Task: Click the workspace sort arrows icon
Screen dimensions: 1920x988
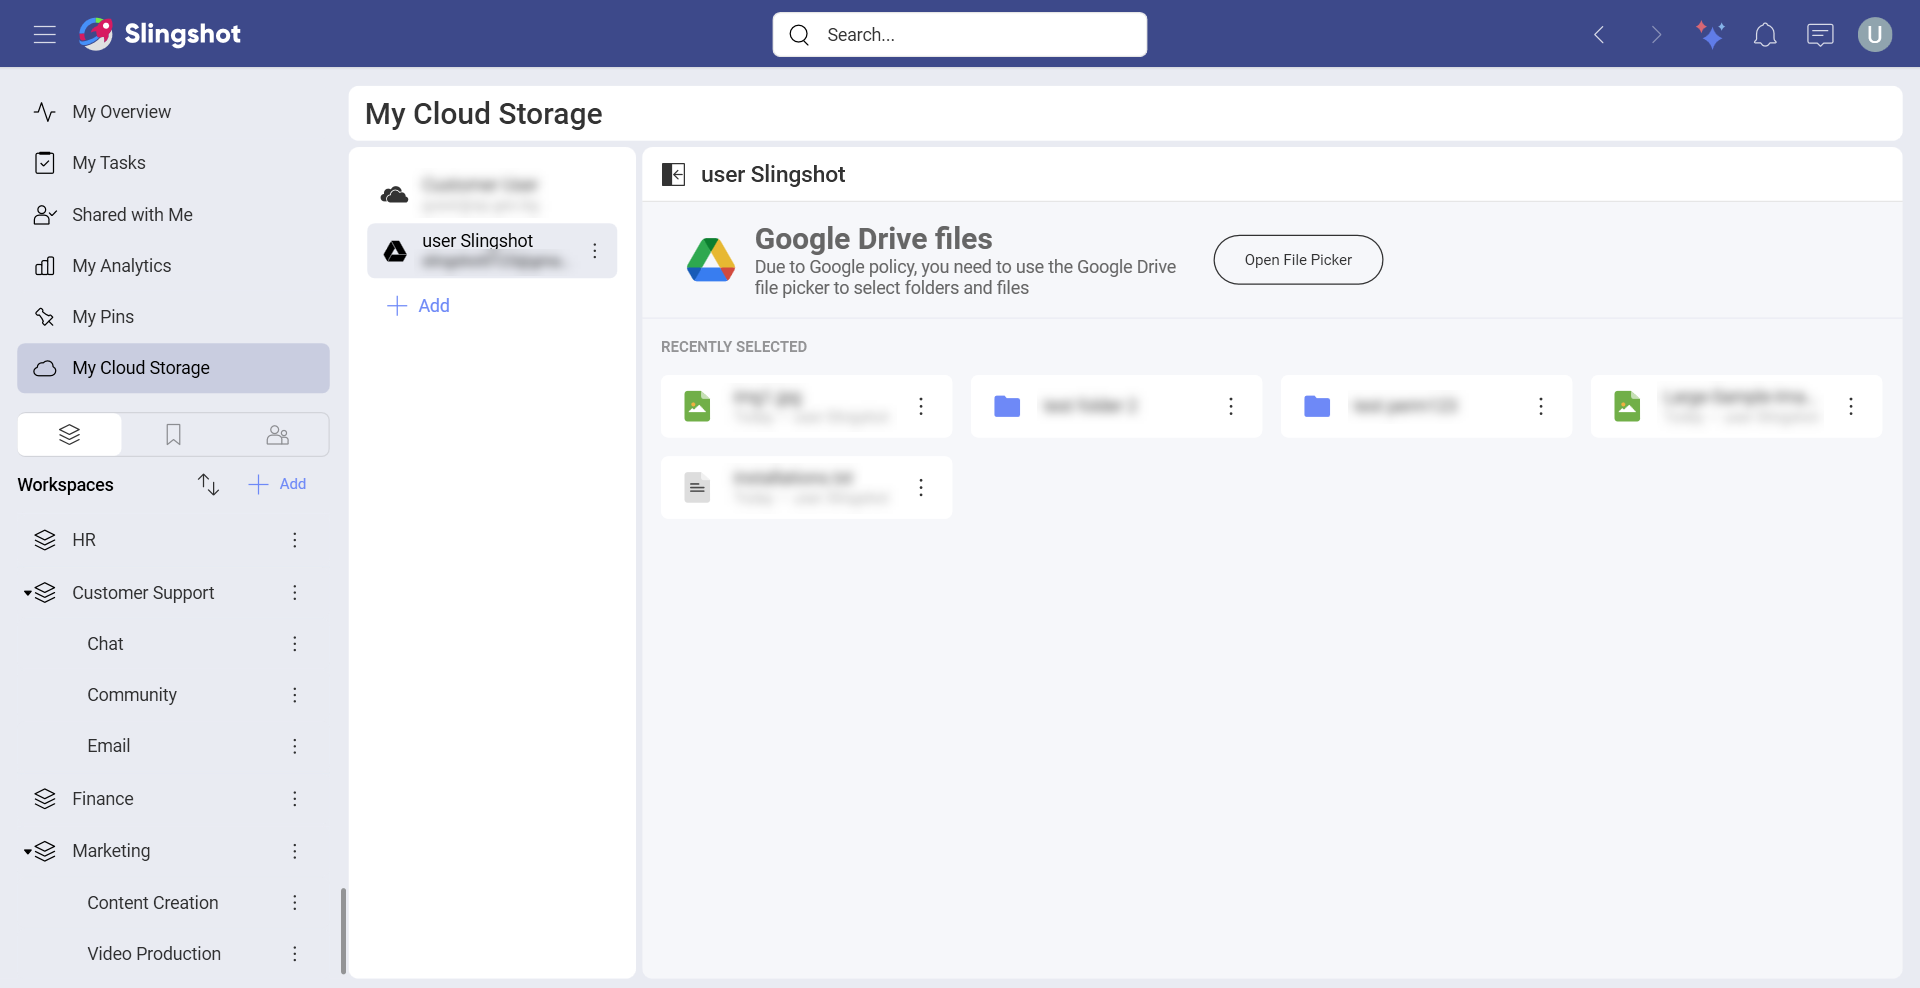Action: (208, 483)
